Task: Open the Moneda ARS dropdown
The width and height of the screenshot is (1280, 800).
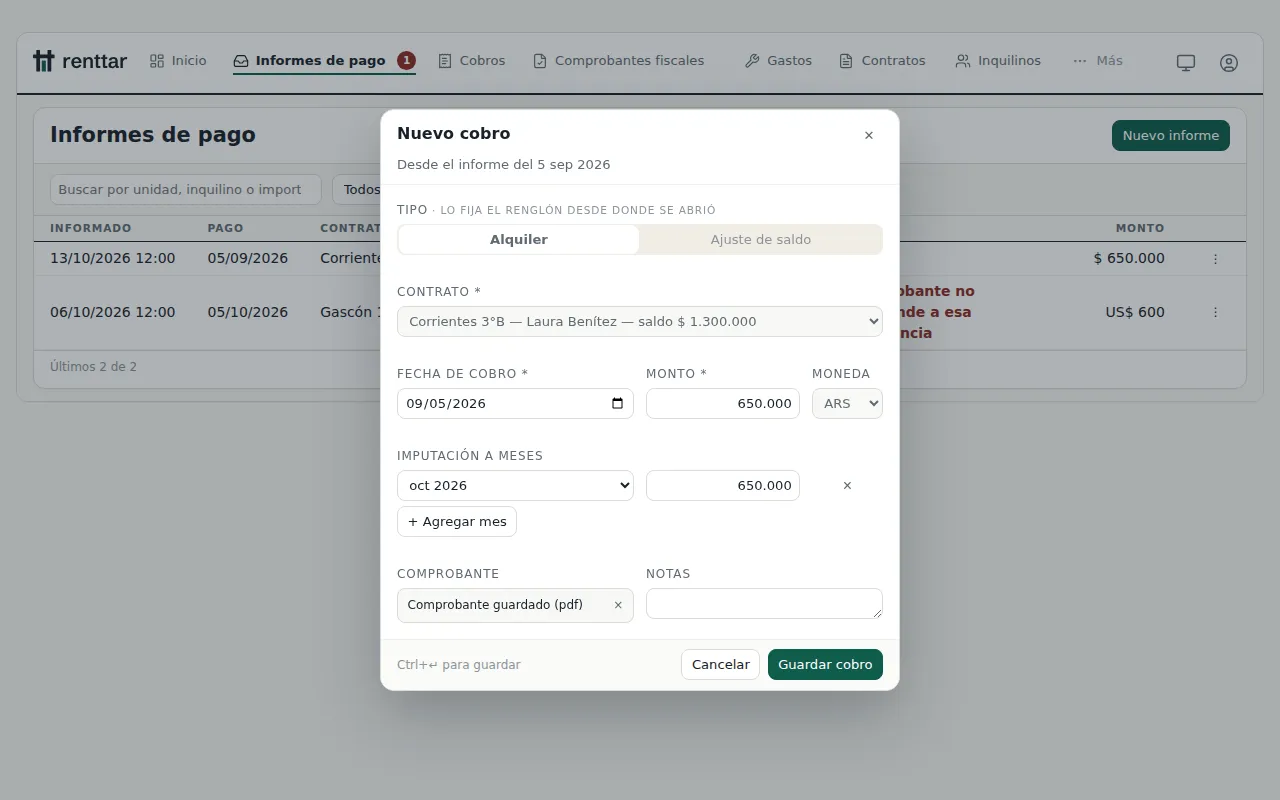Action: tap(847, 403)
